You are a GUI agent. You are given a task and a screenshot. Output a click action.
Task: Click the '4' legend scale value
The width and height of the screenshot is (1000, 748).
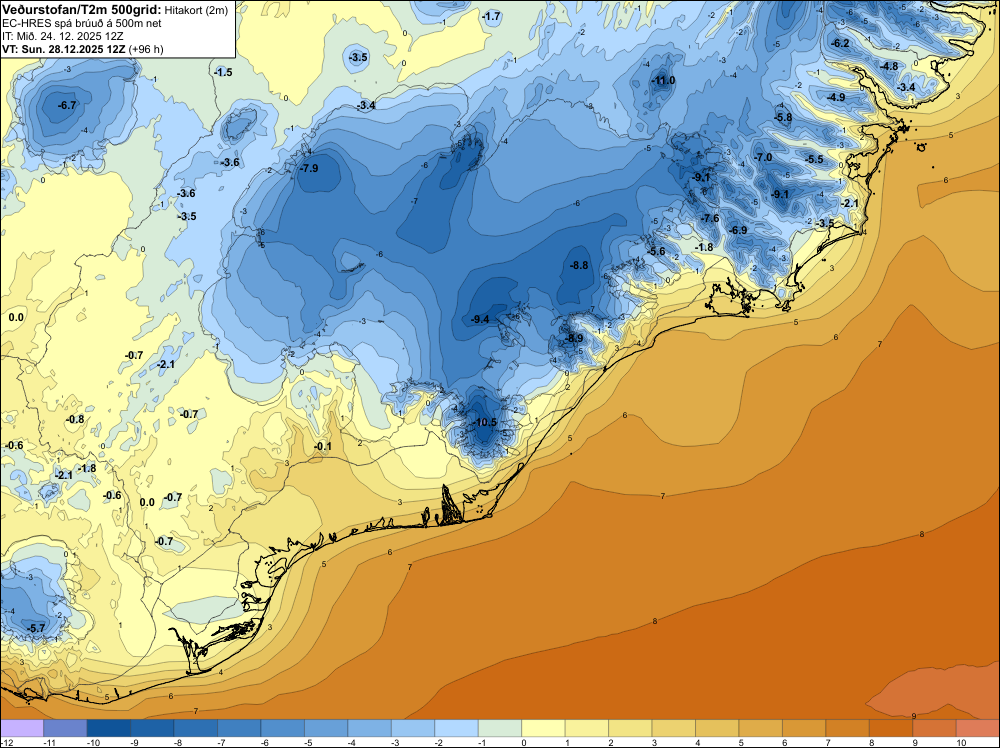(x=697, y=742)
